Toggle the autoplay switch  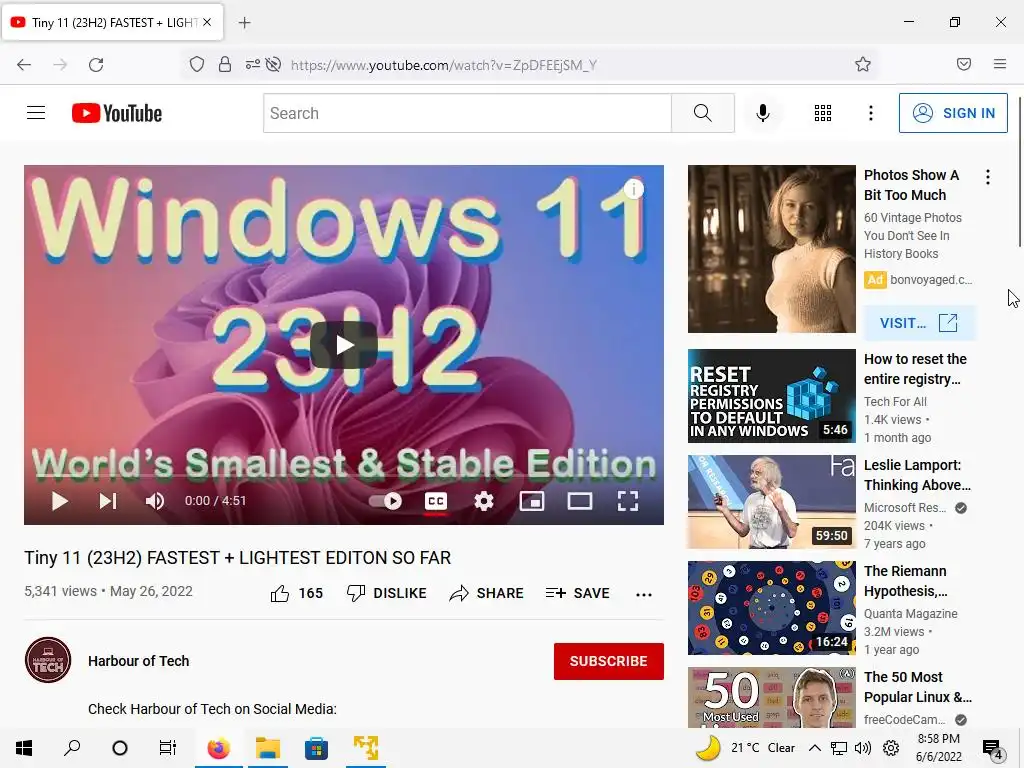(385, 501)
